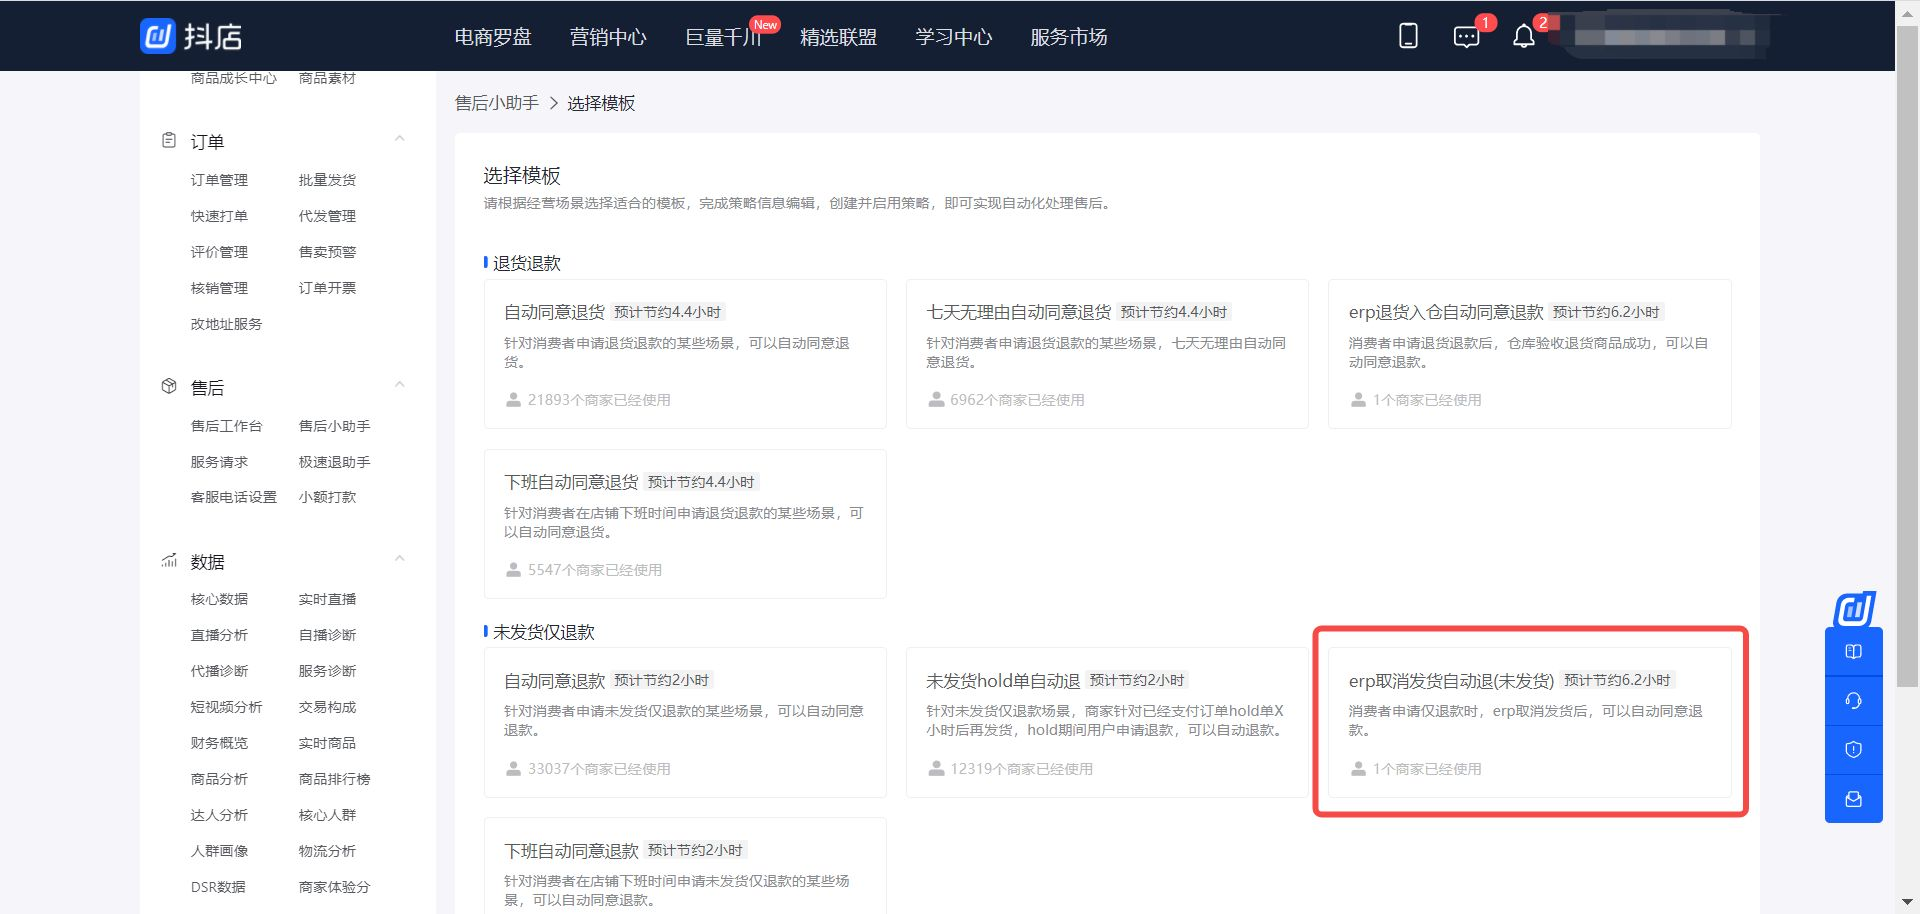Select the 下班自动同意退货 template card
The width and height of the screenshot is (1920, 914).
685,524
